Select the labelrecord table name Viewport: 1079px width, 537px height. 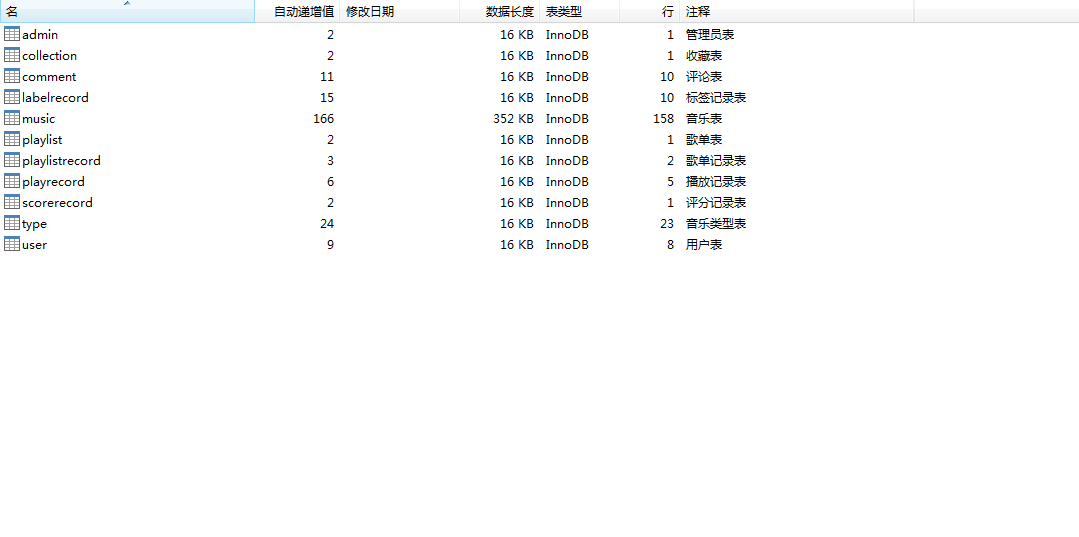tap(55, 98)
